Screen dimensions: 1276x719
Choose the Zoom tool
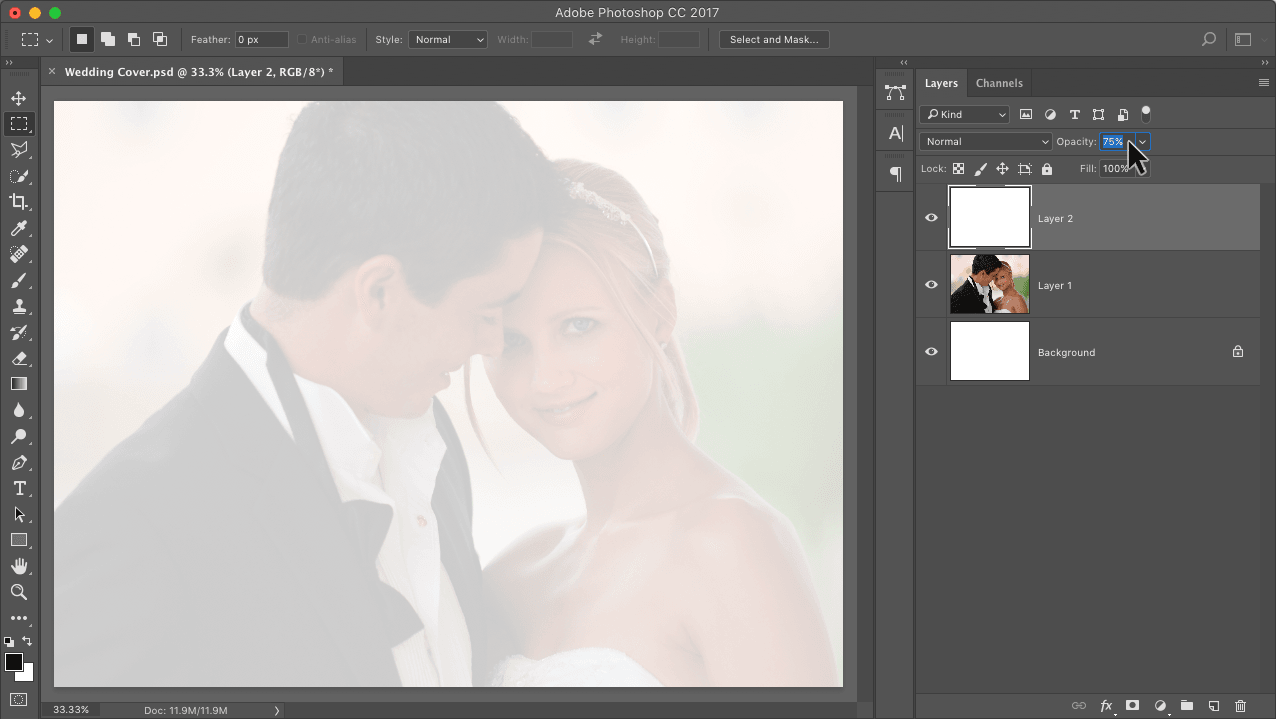[x=19, y=592]
